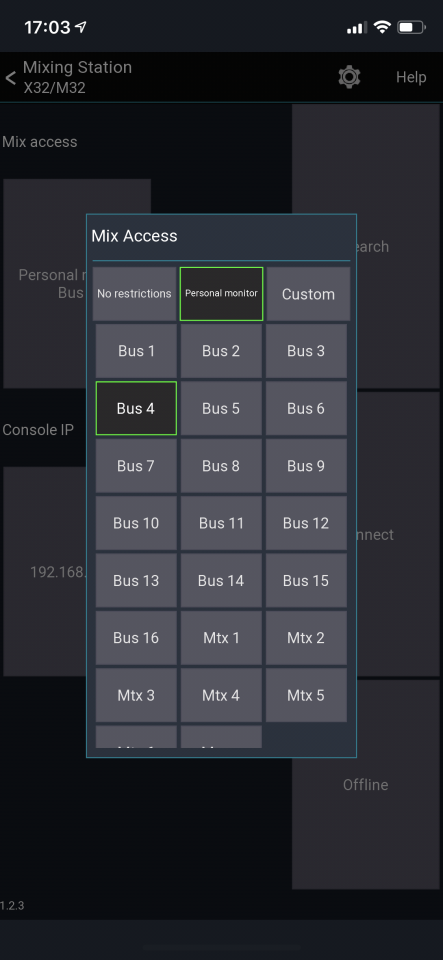443x960 pixels.
Task: Select the No restrictions mode
Action: [x=135, y=294]
